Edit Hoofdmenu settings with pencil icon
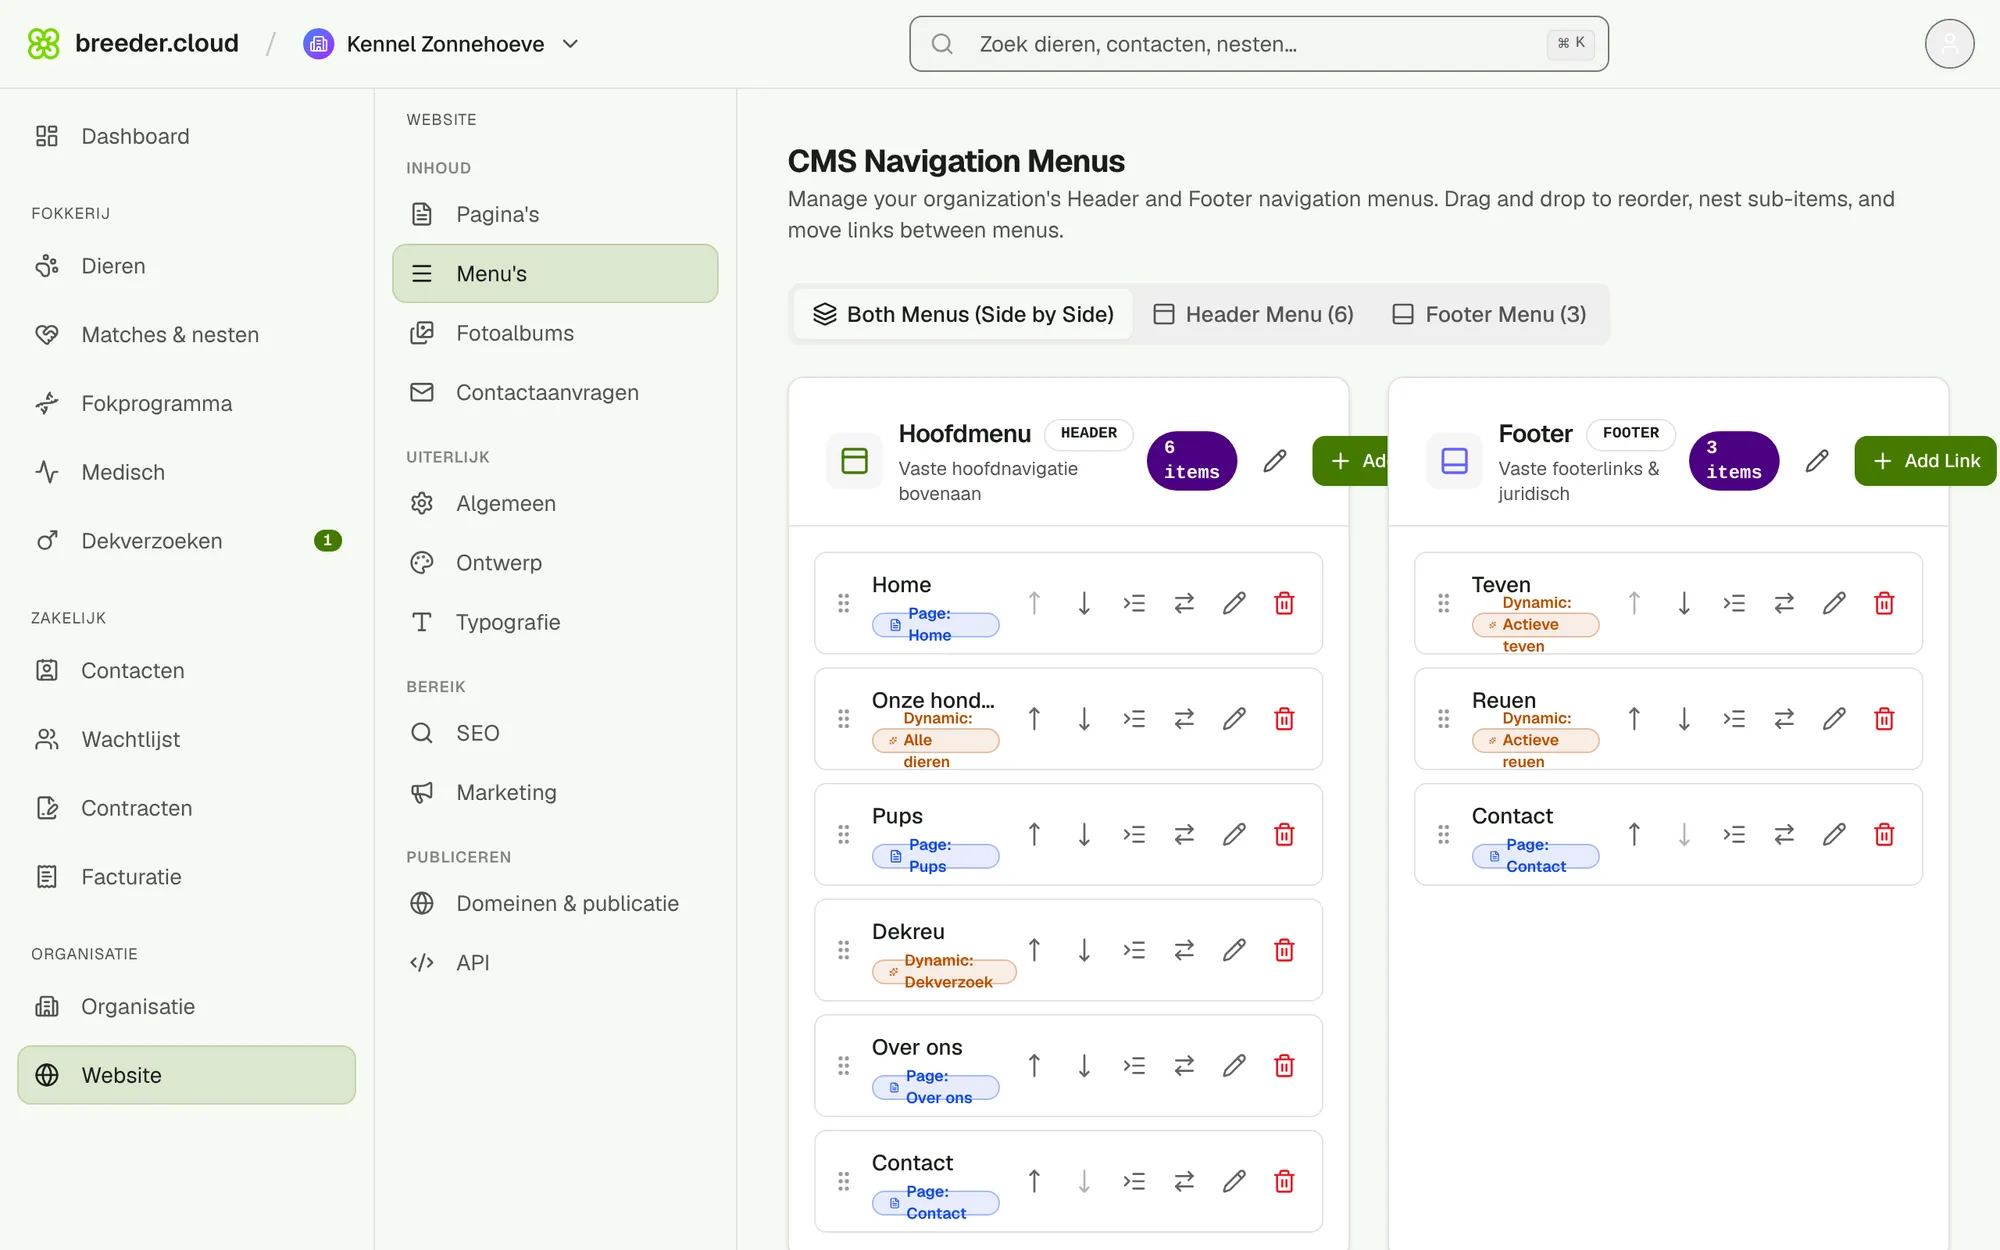The image size is (2000, 1250). pos(1274,461)
